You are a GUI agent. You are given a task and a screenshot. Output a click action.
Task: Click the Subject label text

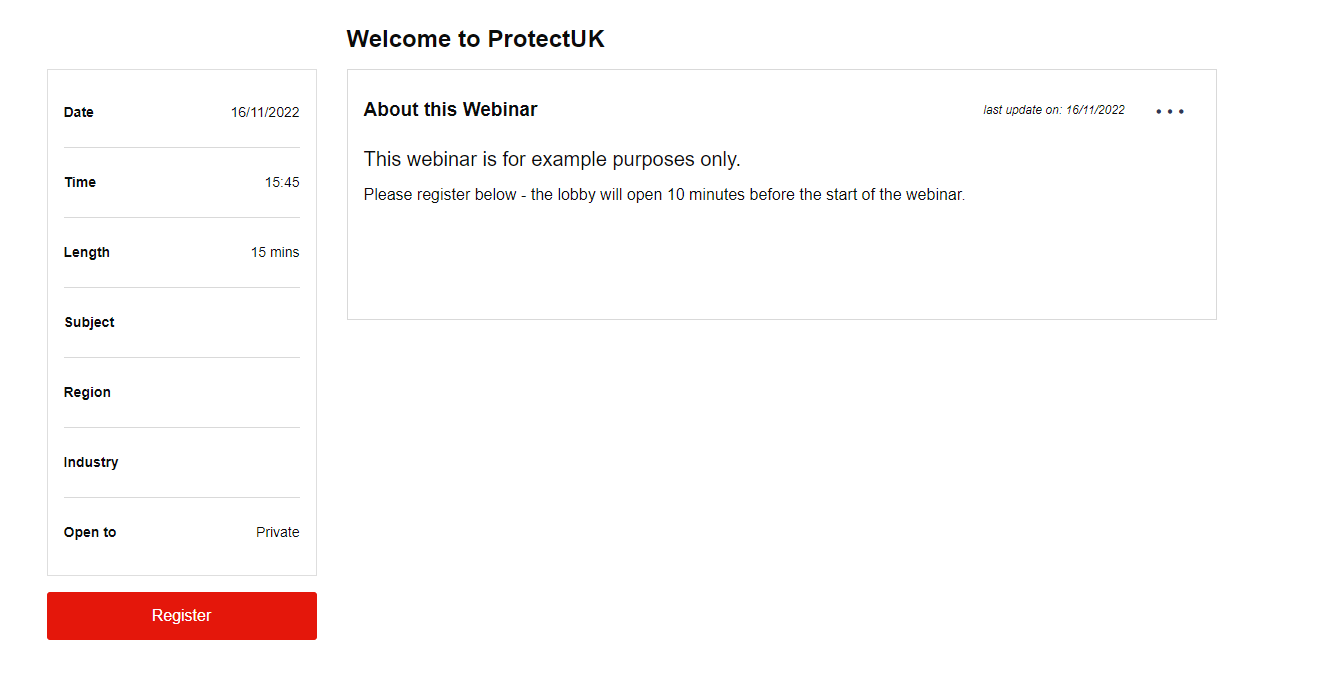point(89,322)
